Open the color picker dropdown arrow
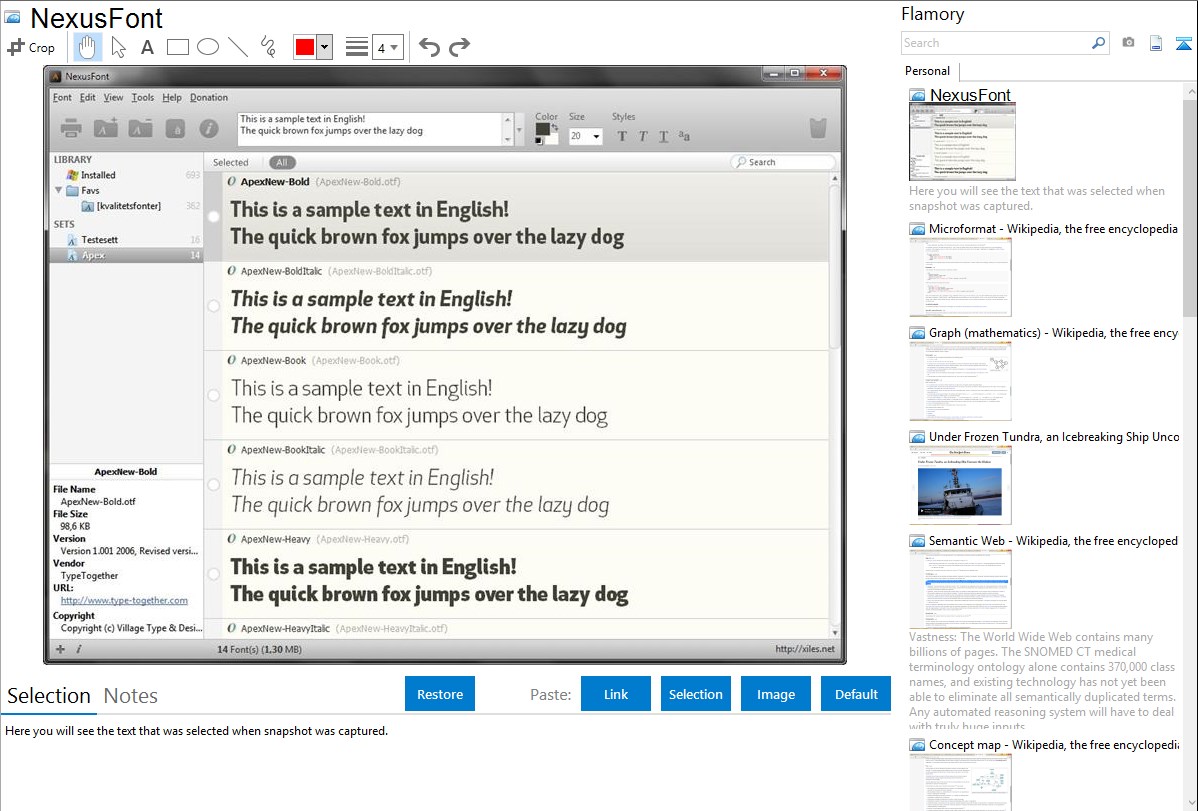The width and height of the screenshot is (1198, 811). coord(324,47)
